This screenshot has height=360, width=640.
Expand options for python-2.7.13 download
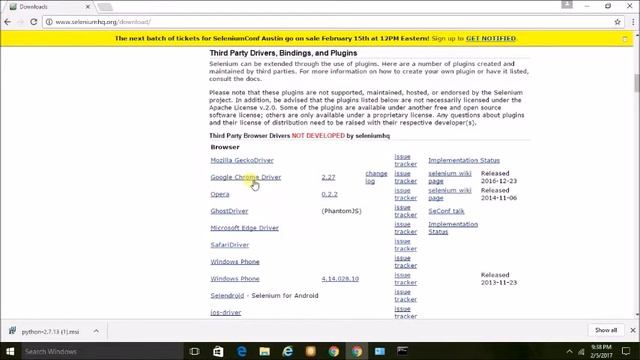pyautogui.click(x=96, y=331)
